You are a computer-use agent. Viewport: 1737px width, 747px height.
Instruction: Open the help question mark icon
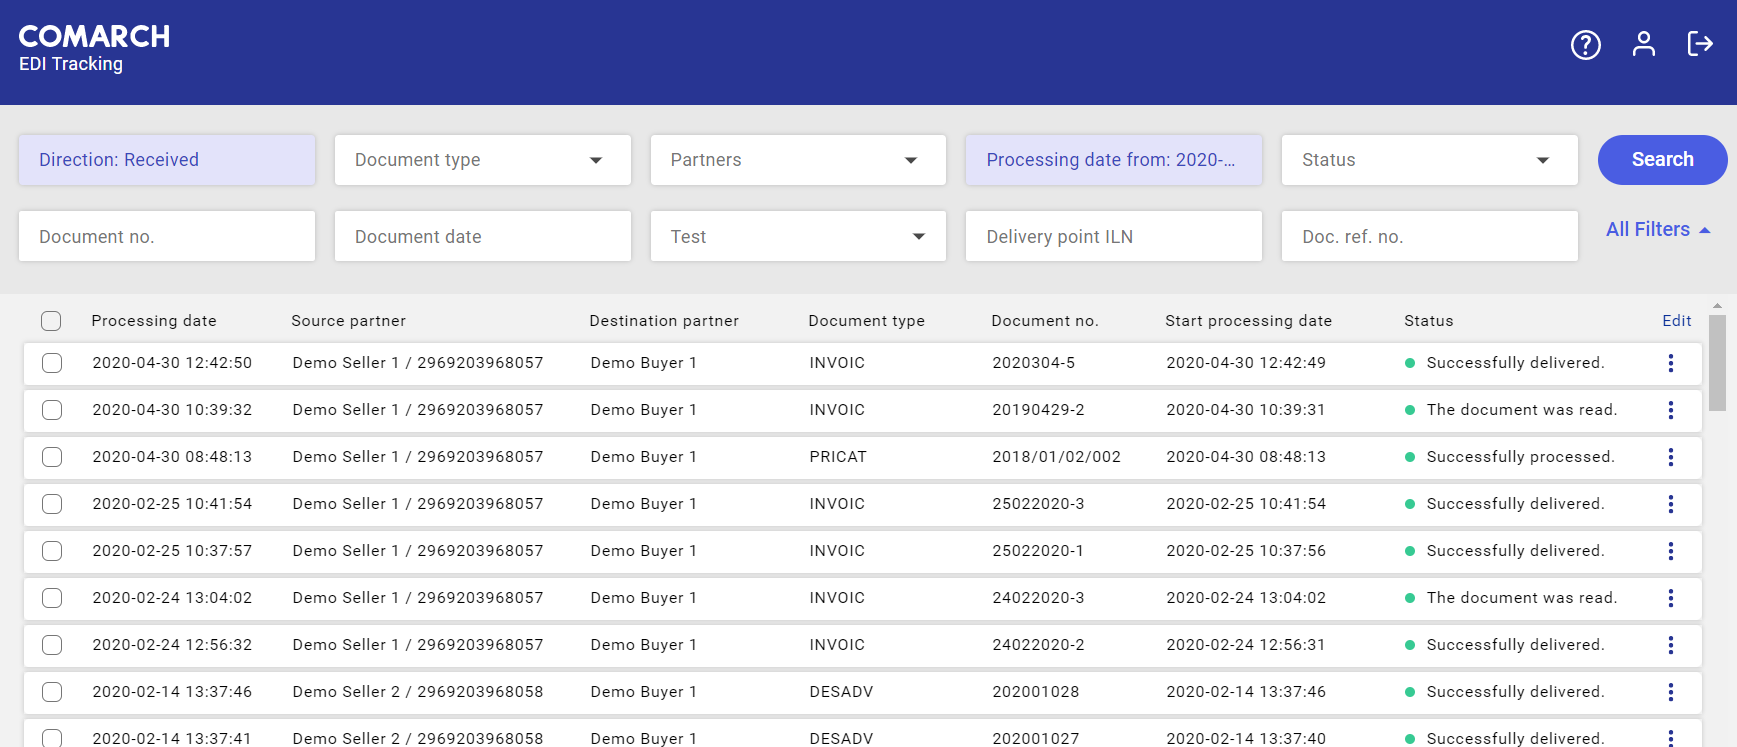tap(1585, 45)
